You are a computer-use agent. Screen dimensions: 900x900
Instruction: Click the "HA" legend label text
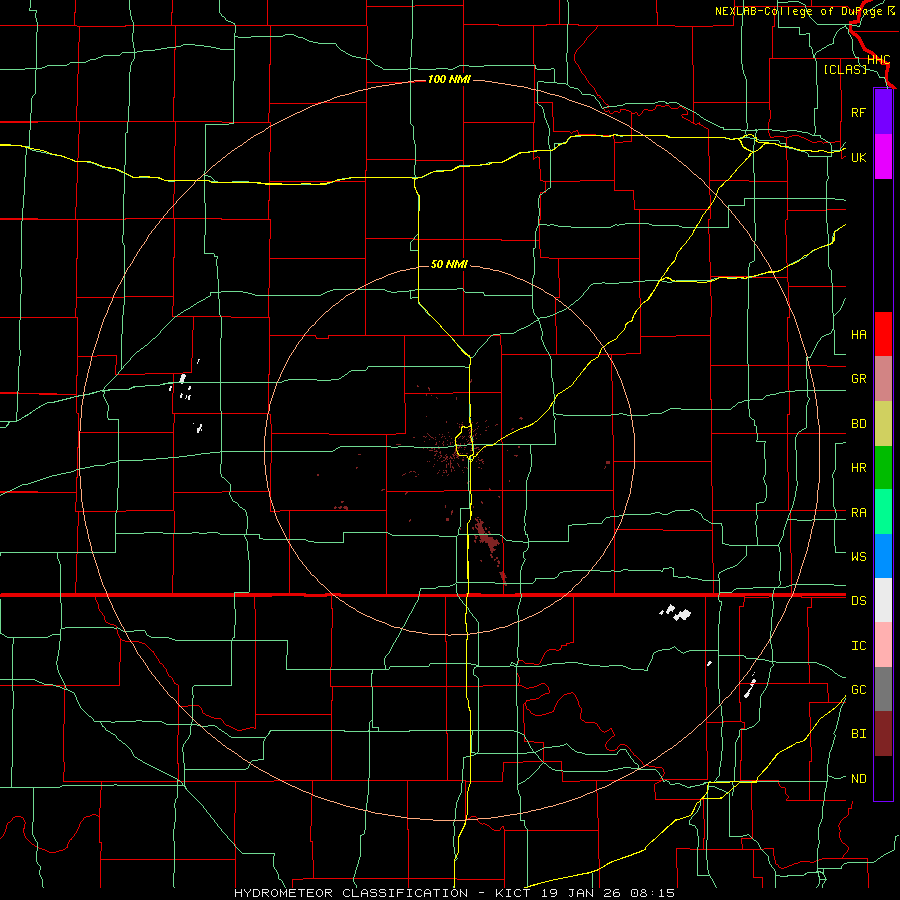(859, 335)
